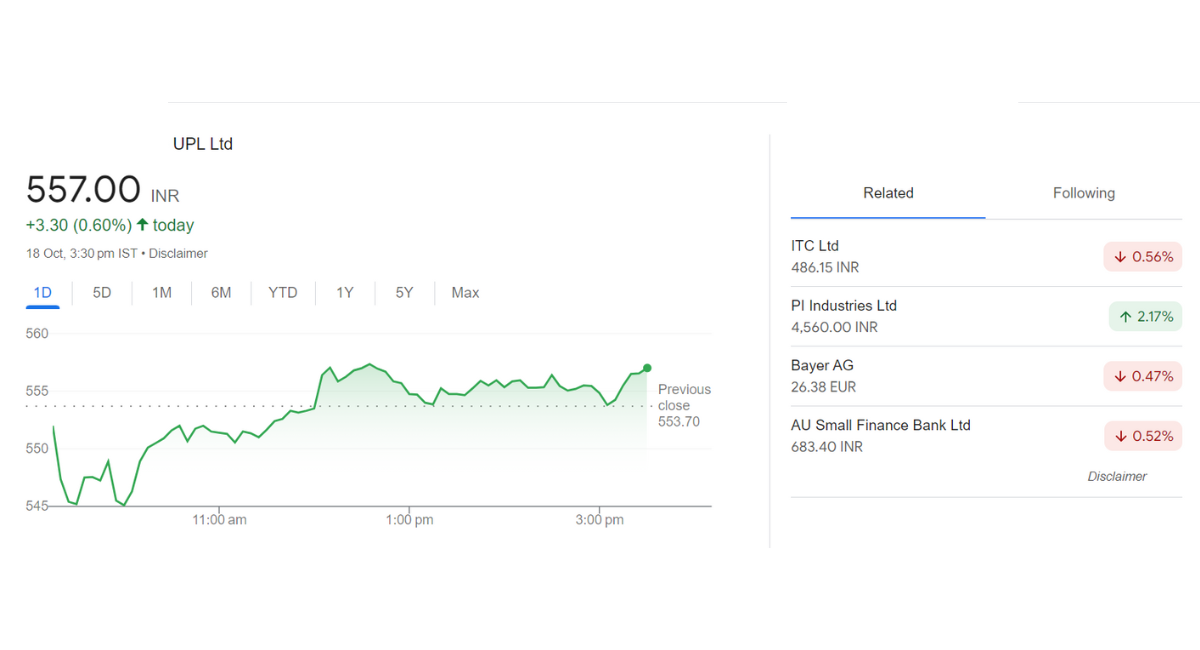
Task: Click the 18 Oct, 3:30 pm IST timestamp
Action: (x=82, y=254)
